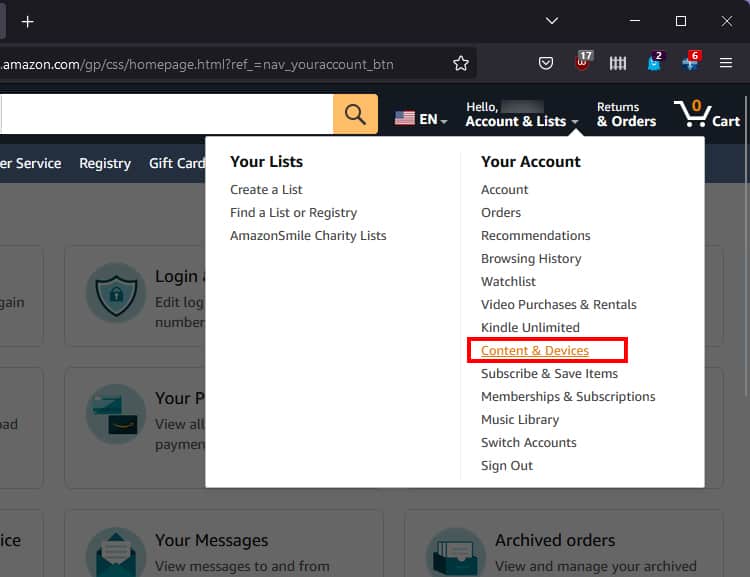Go to Music Library
This screenshot has height=577, width=750.
520,419
